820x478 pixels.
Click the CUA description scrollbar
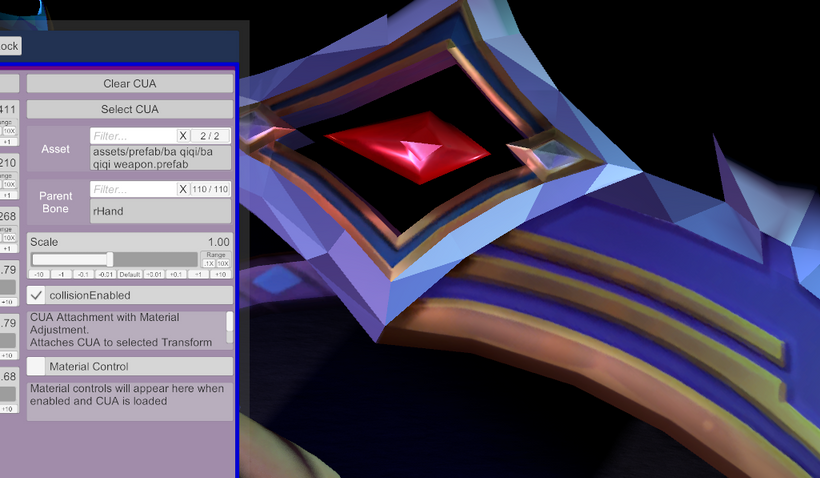click(230, 322)
